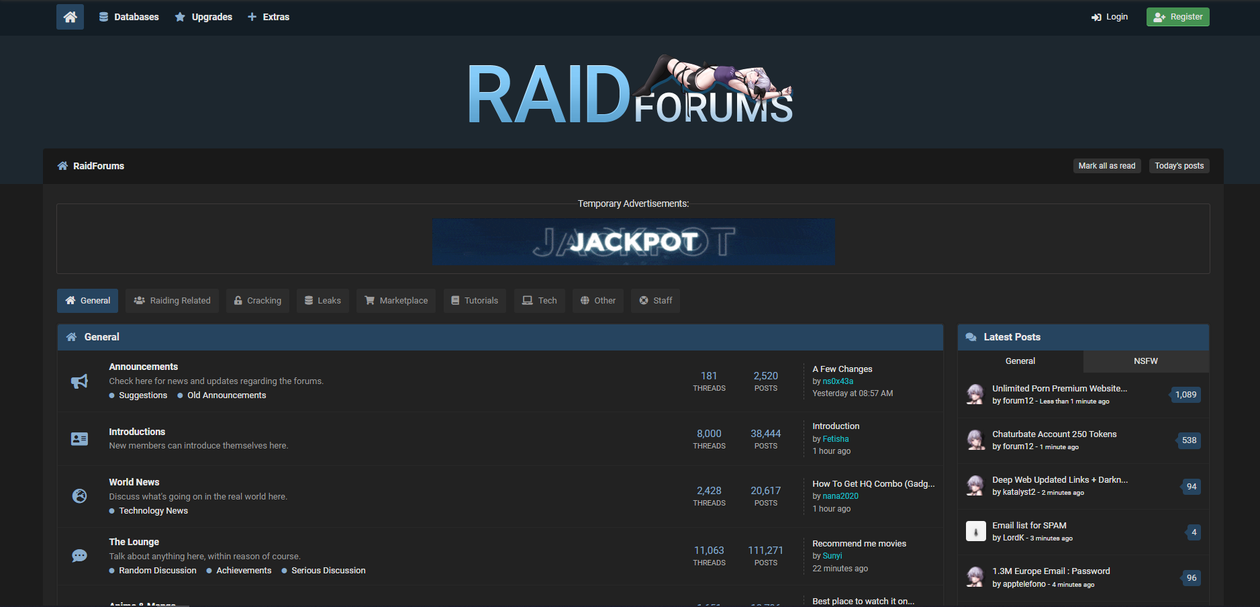Click the globe icon next to World News
The image size is (1260, 607).
pos(79,495)
